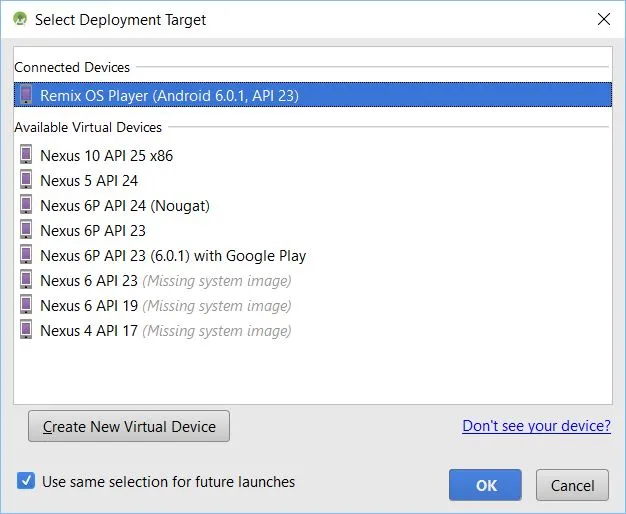Click device icon beside Nexus 4 API 17
Screen dimensions: 626x514
point(26,330)
